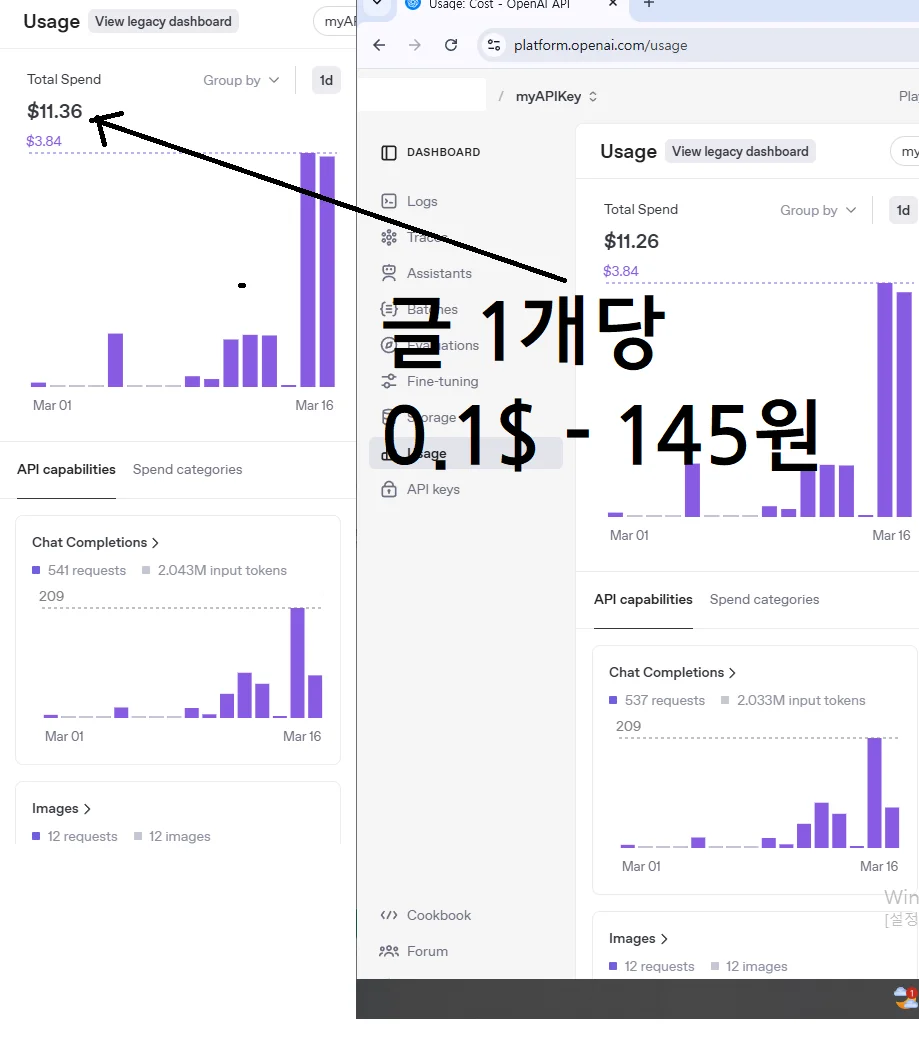Viewport: 919px width, 1037px height.
Task: Click the browser forward arrow
Action: tap(415, 45)
